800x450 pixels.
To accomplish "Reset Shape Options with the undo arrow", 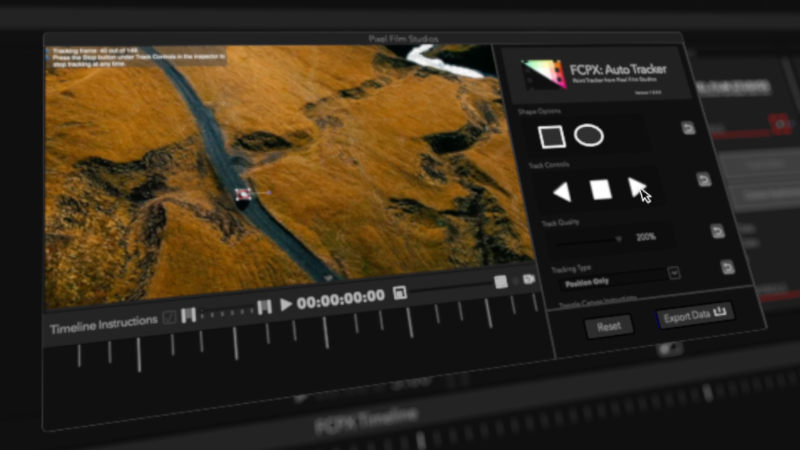I will 688,128.
